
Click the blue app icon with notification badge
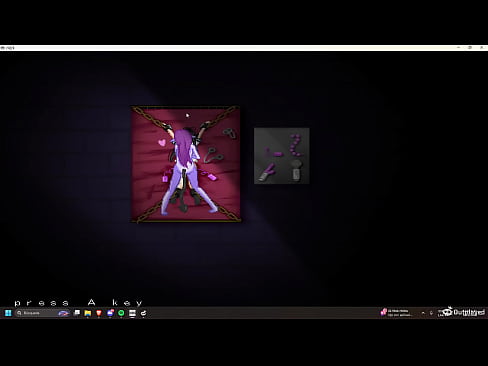pos(110,313)
